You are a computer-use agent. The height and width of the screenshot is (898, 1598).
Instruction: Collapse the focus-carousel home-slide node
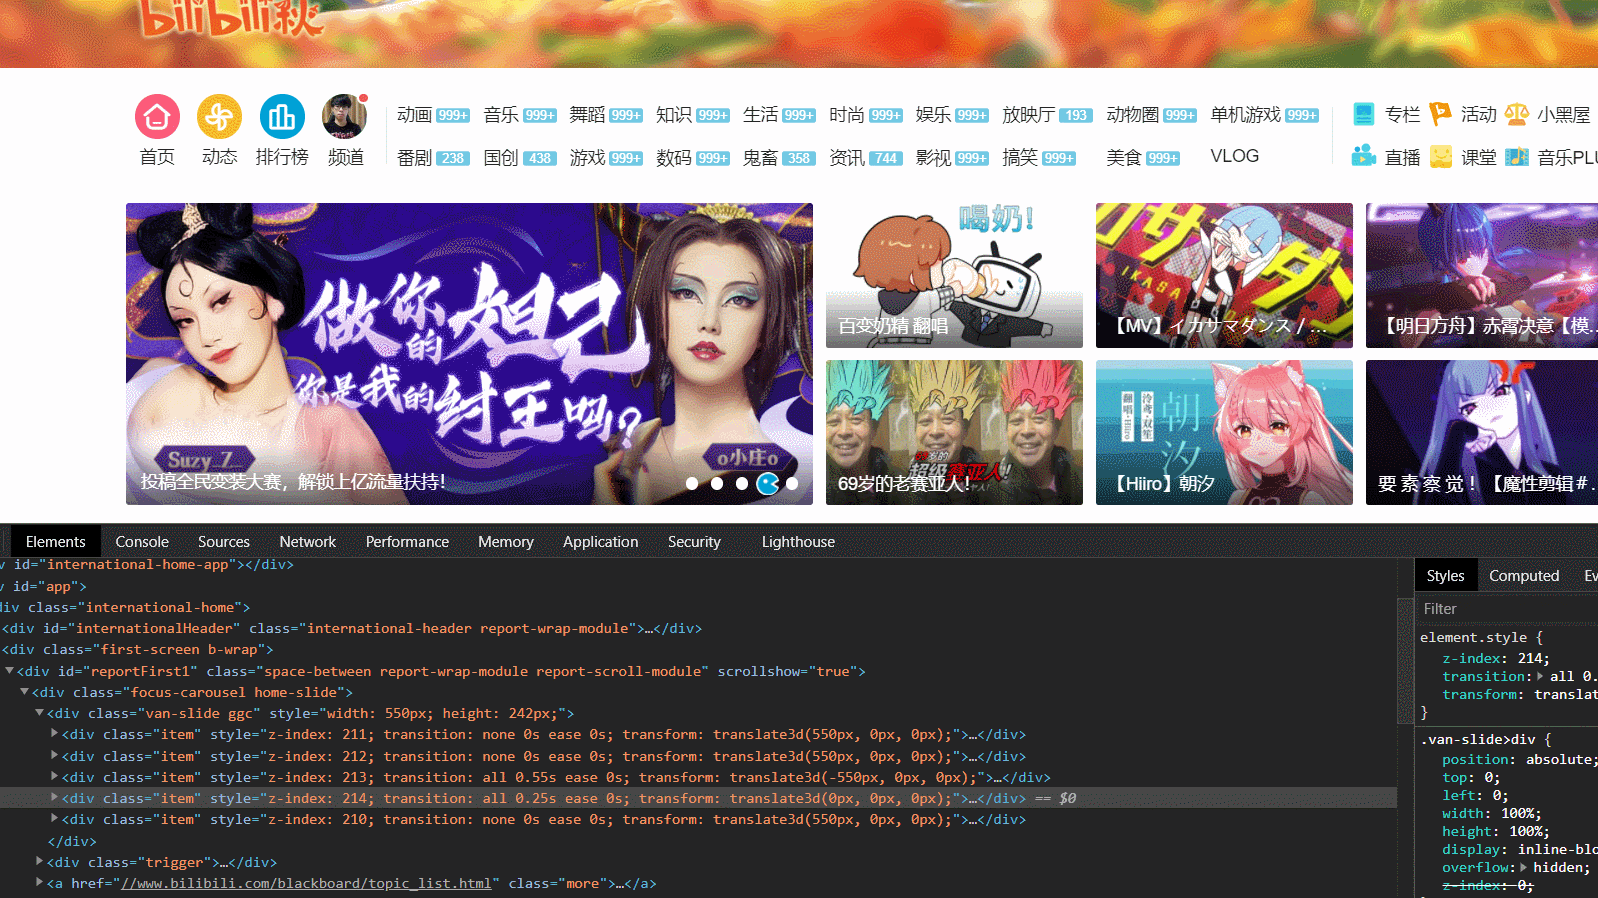click(x=24, y=692)
